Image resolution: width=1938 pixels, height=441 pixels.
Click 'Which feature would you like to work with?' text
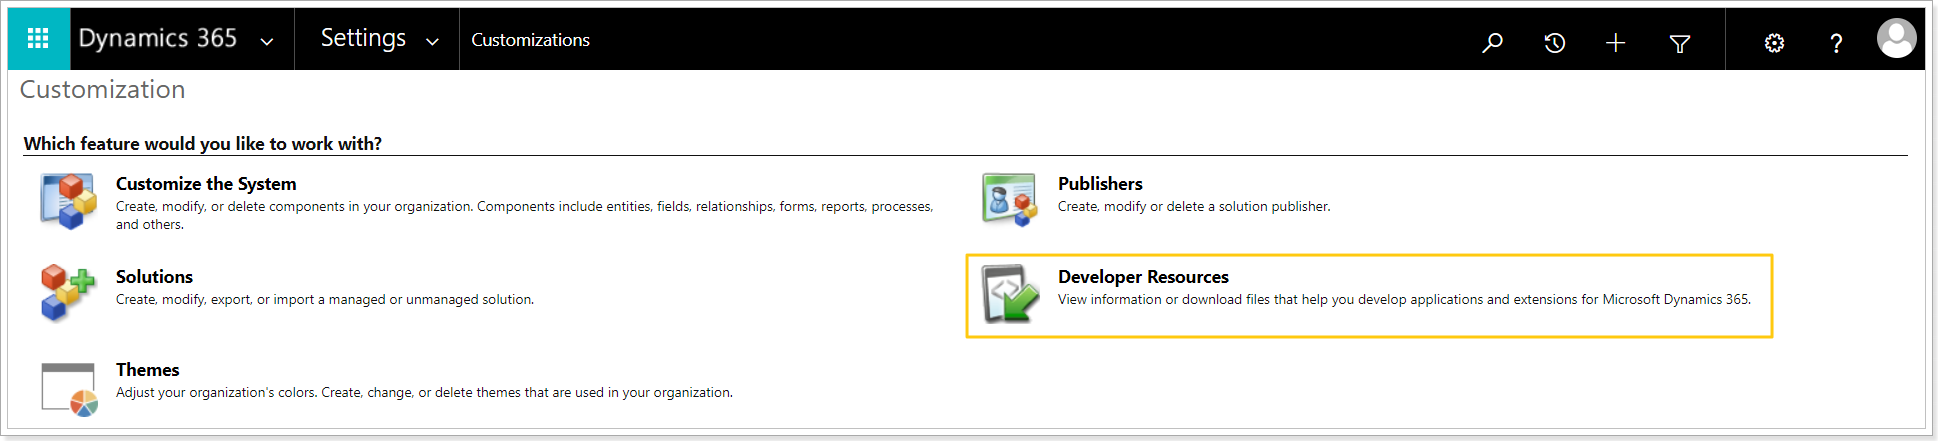click(x=203, y=144)
